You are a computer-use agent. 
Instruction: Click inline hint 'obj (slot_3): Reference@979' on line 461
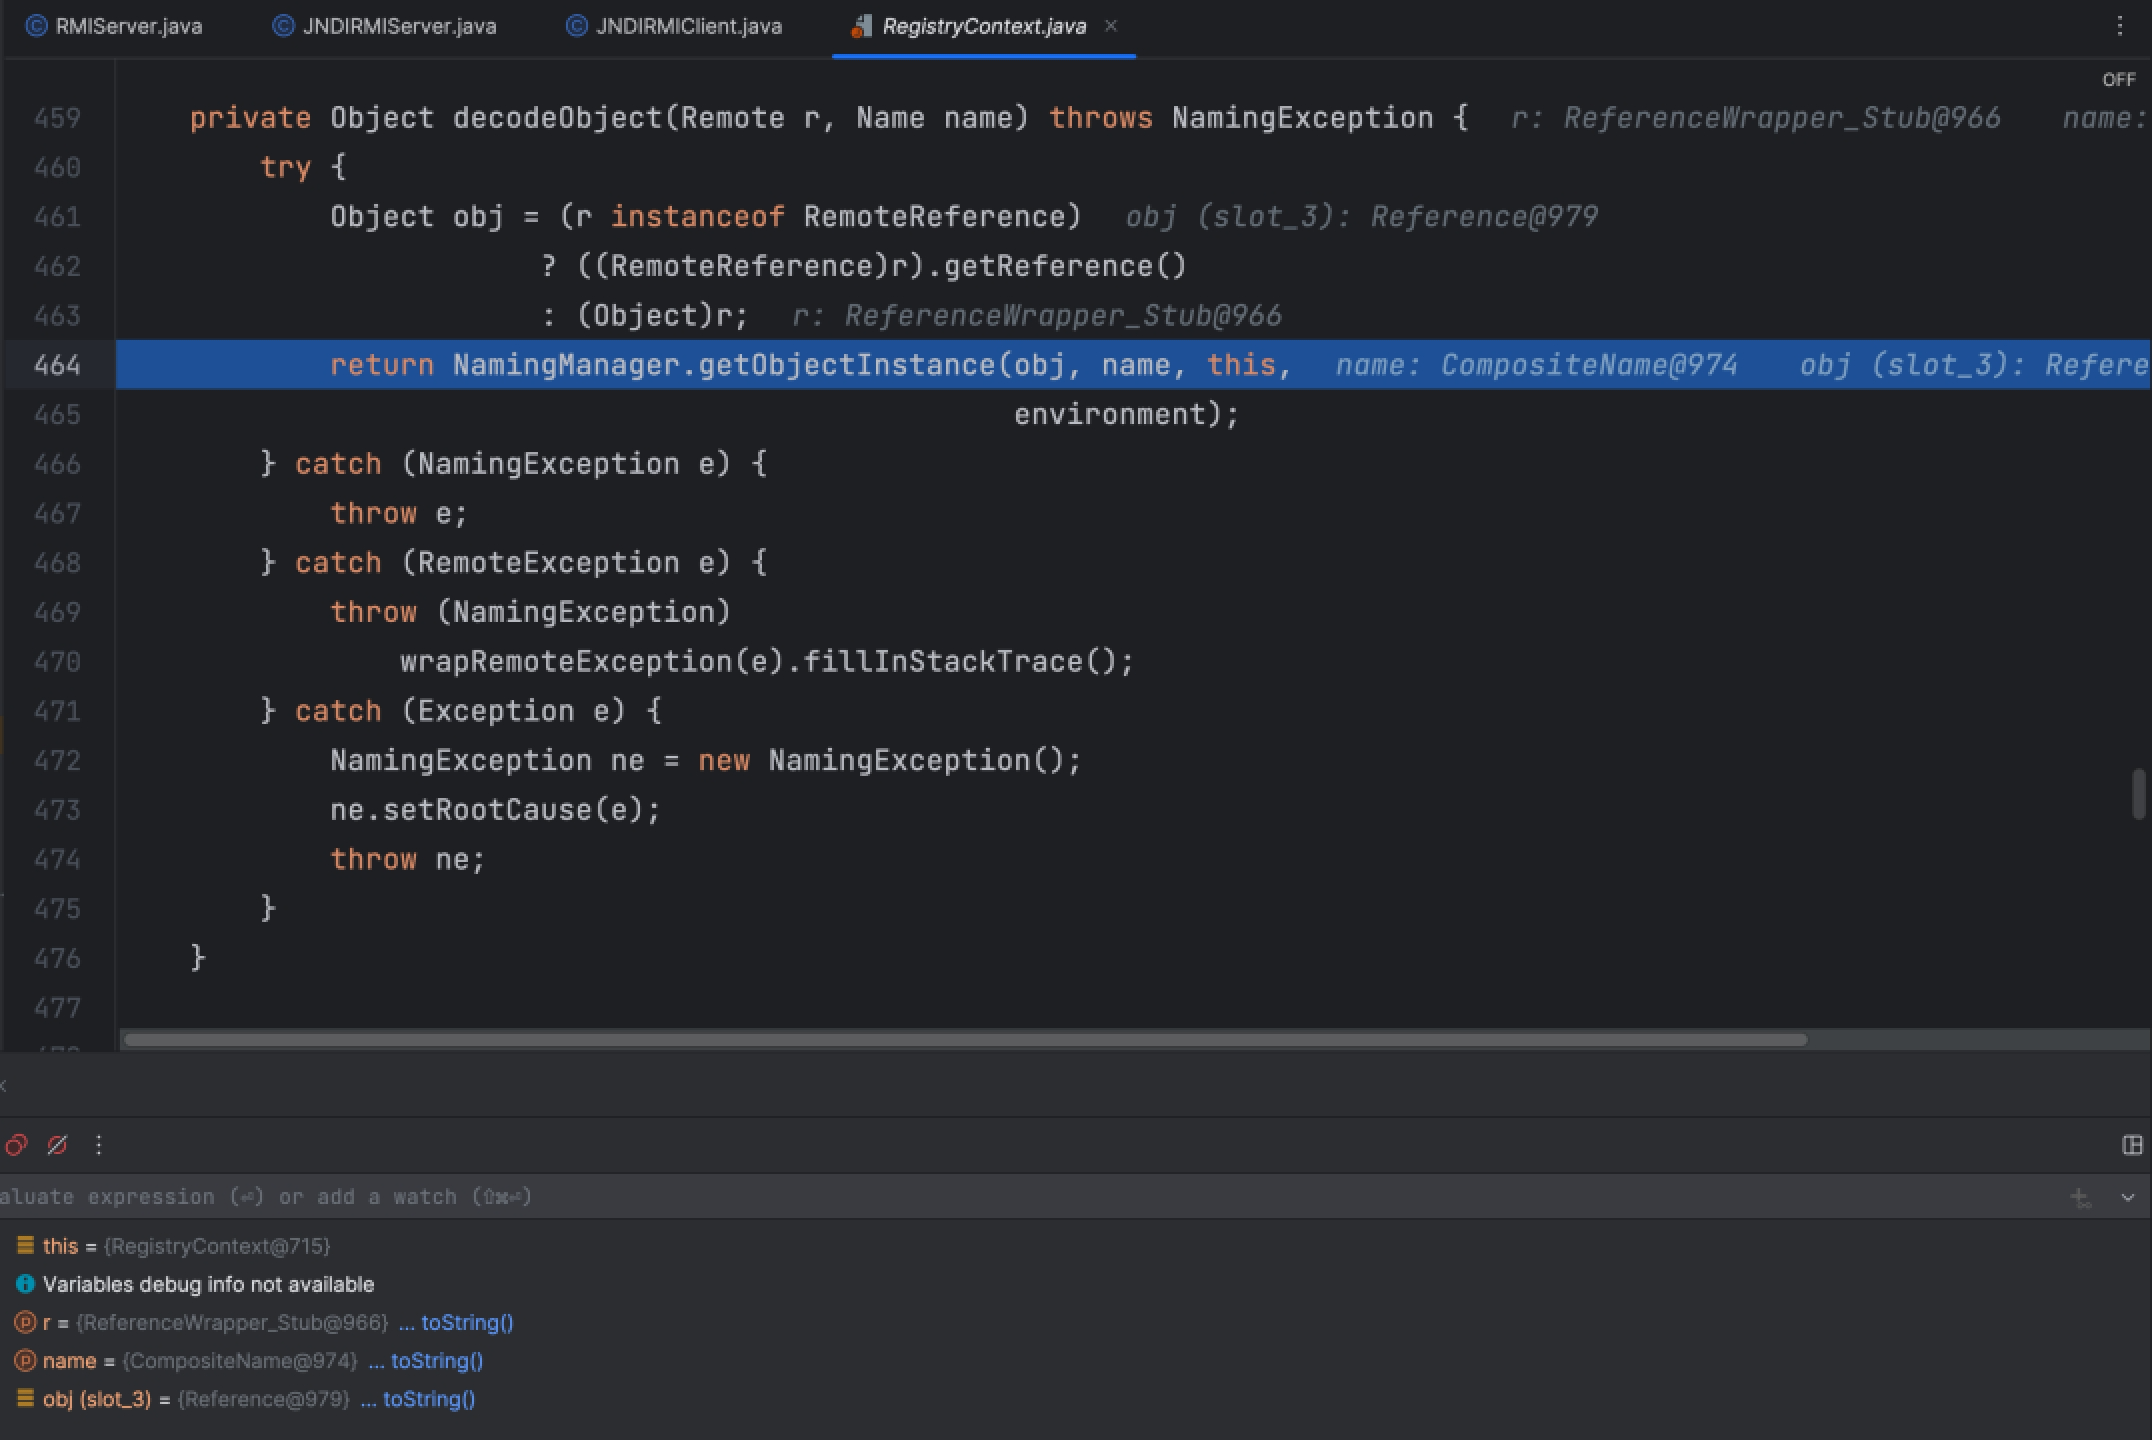1362,217
